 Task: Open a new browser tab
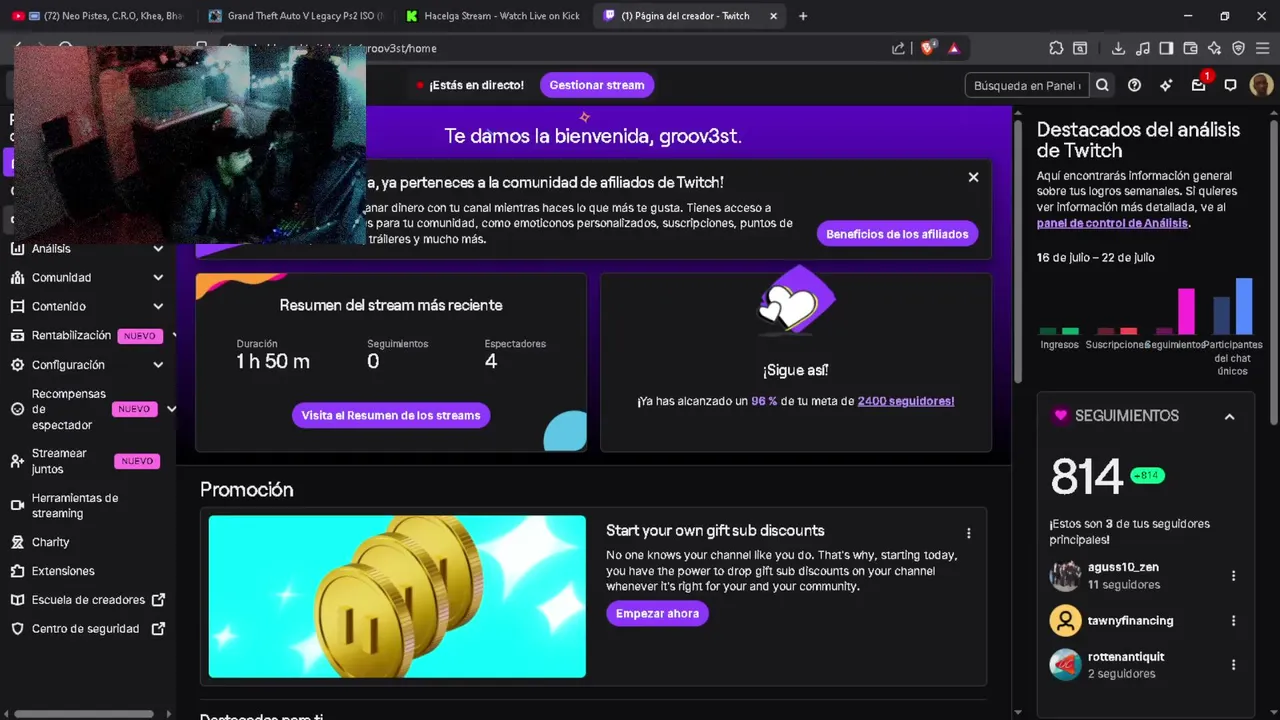pyautogui.click(x=803, y=16)
